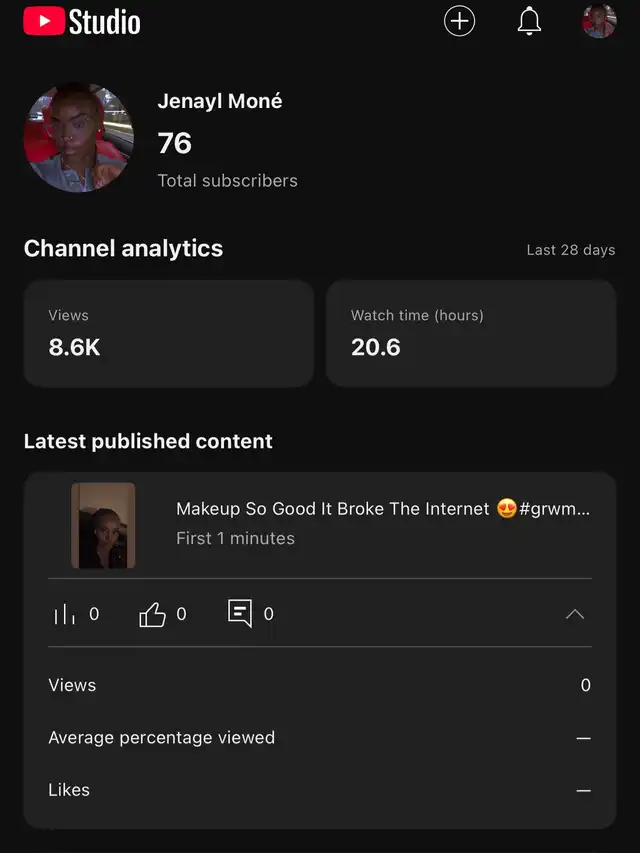Tap the Channel analytics heading
640x853 pixels.
coord(123,249)
